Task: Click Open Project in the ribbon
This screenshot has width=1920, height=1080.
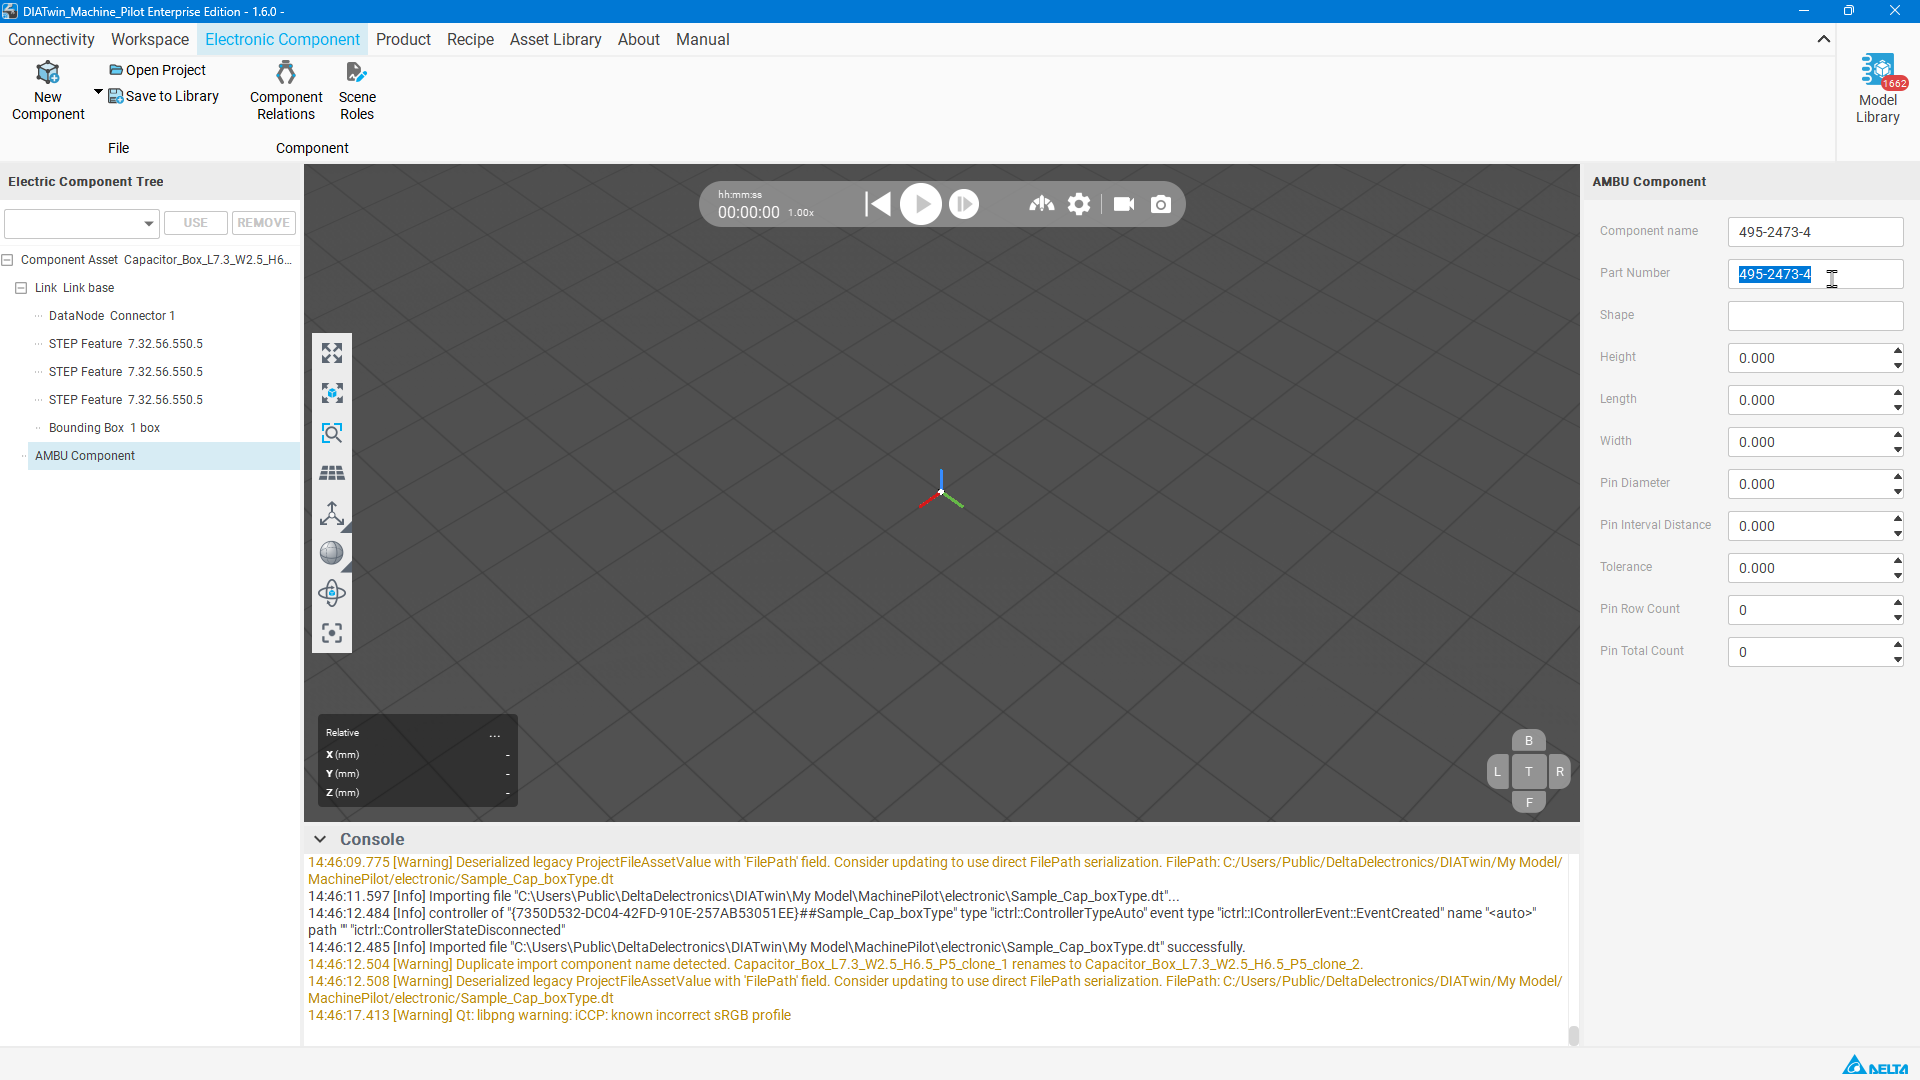Action: [x=158, y=70]
